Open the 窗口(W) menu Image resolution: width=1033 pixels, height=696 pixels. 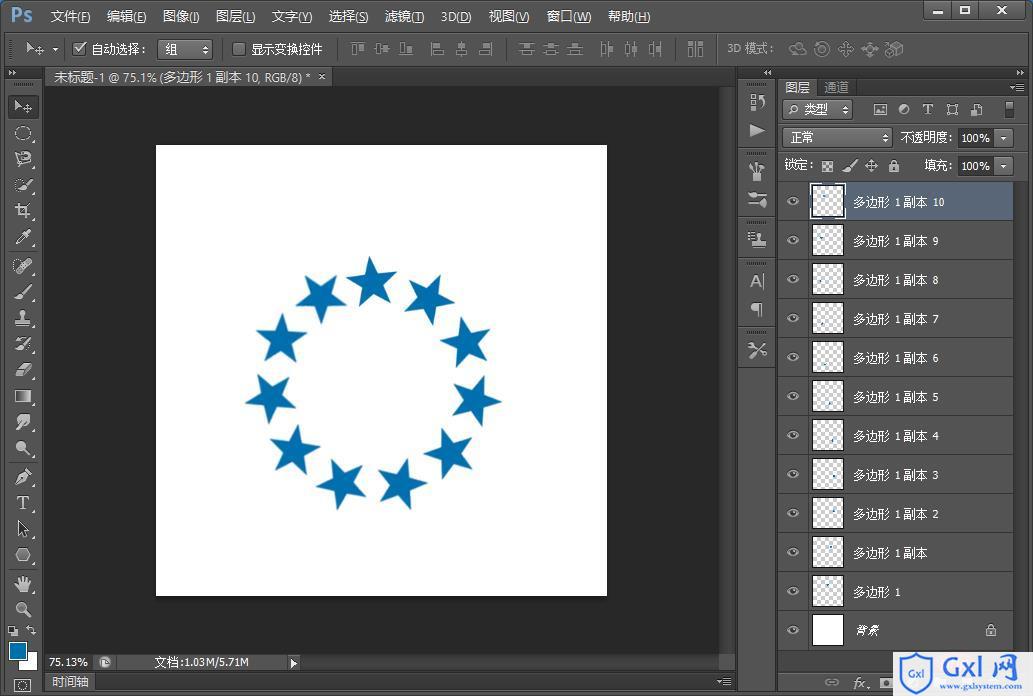pos(569,16)
